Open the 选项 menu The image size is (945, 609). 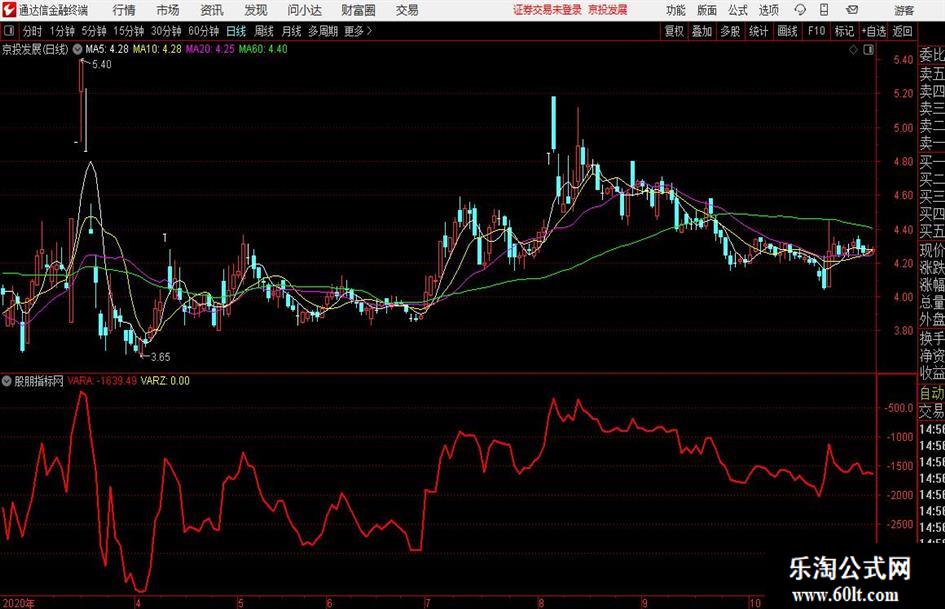[x=768, y=10]
